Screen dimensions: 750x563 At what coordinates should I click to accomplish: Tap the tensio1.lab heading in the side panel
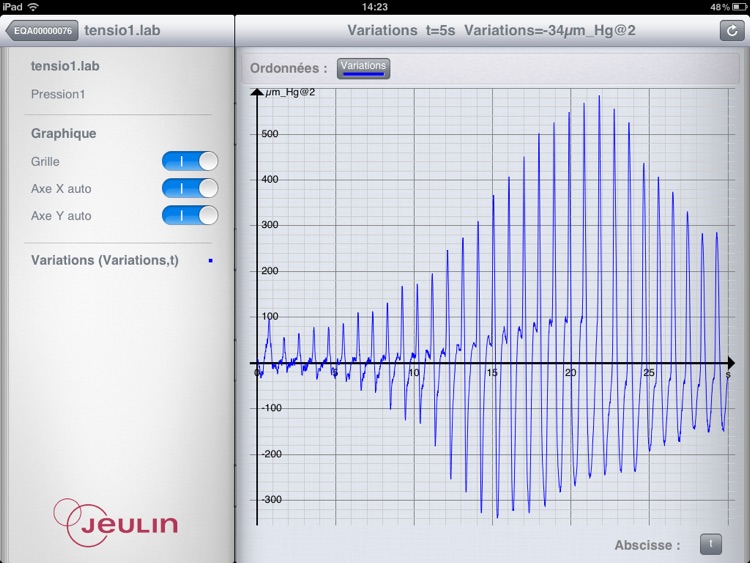[x=65, y=66]
